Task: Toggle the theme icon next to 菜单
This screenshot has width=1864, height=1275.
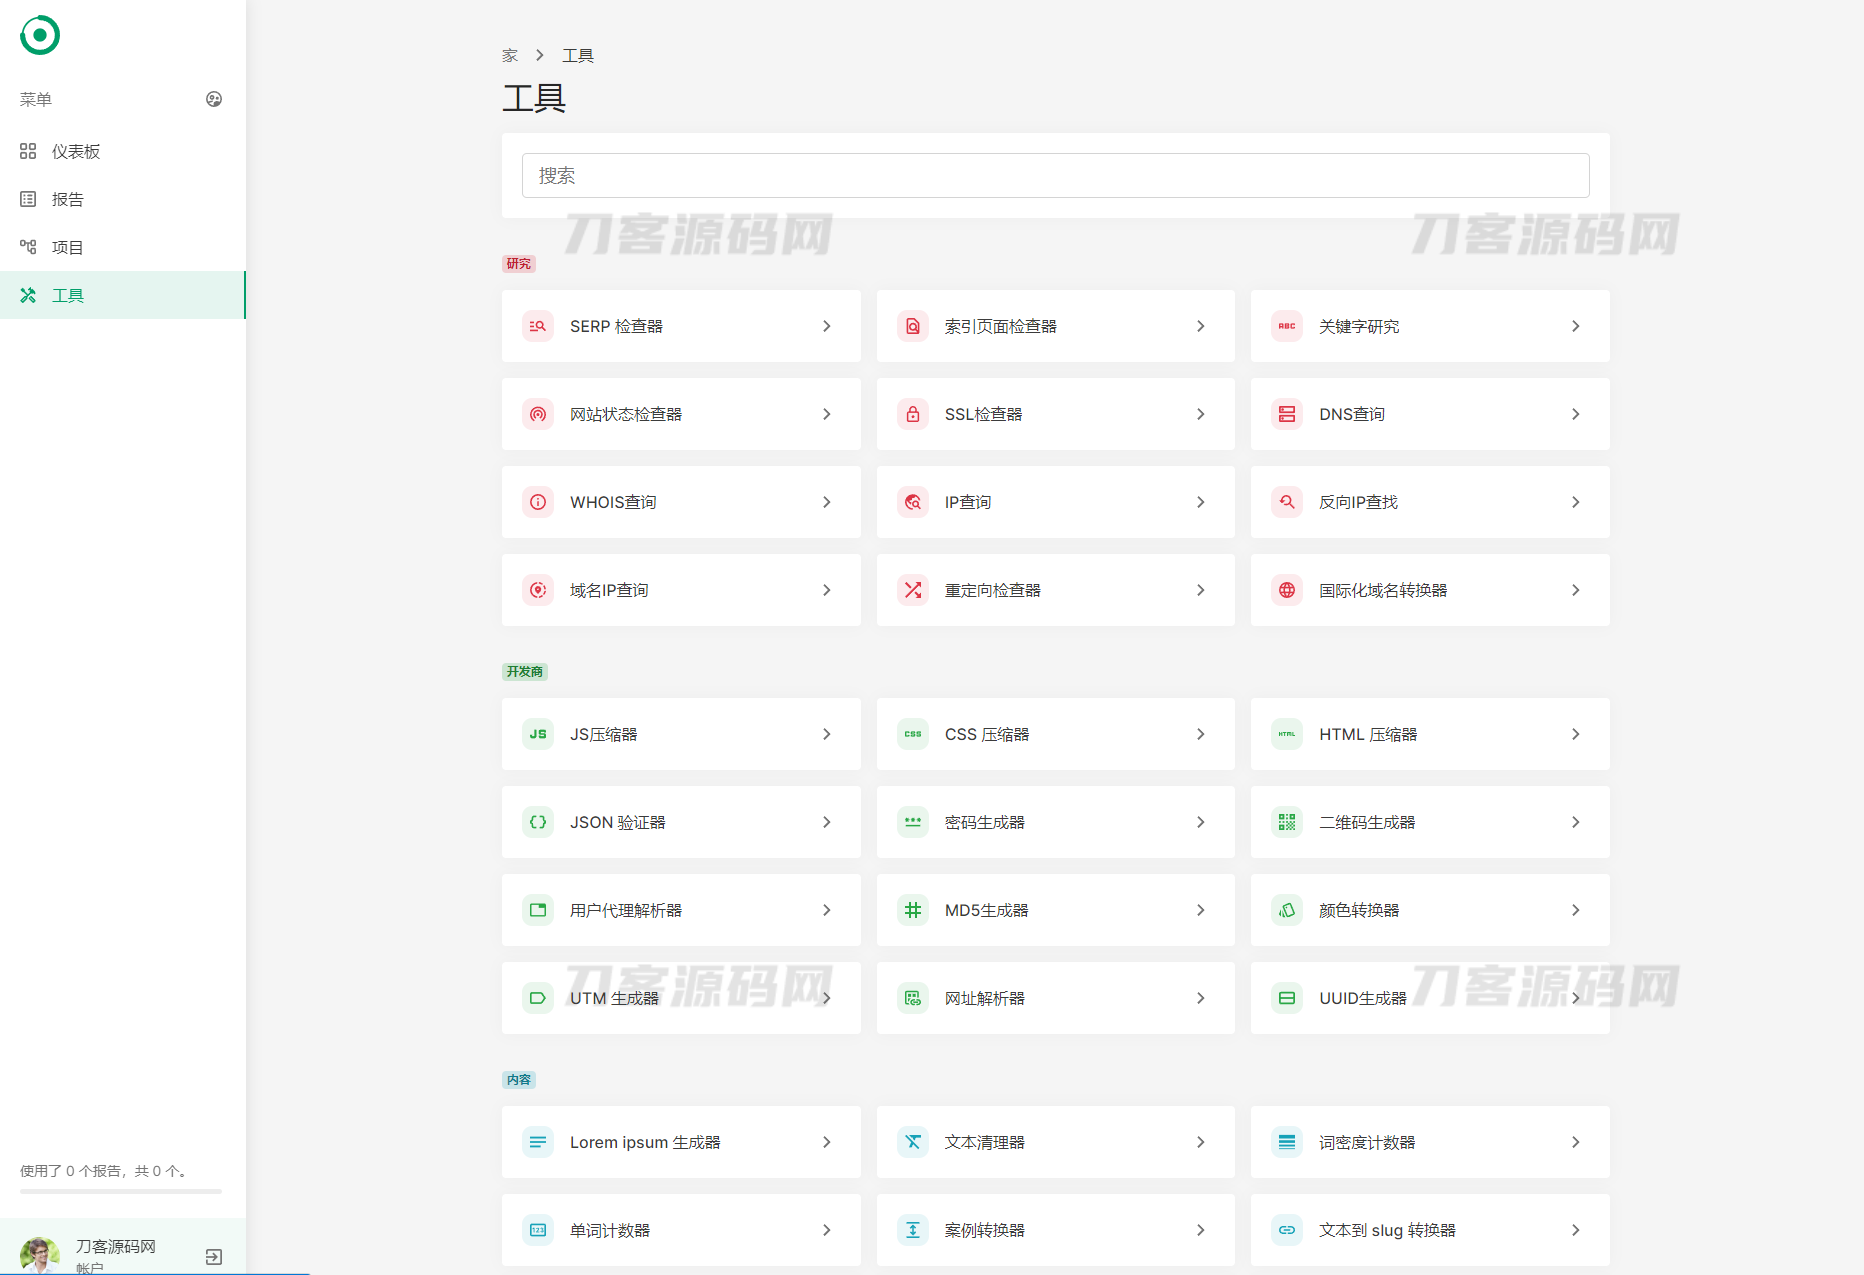Action: 213,99
